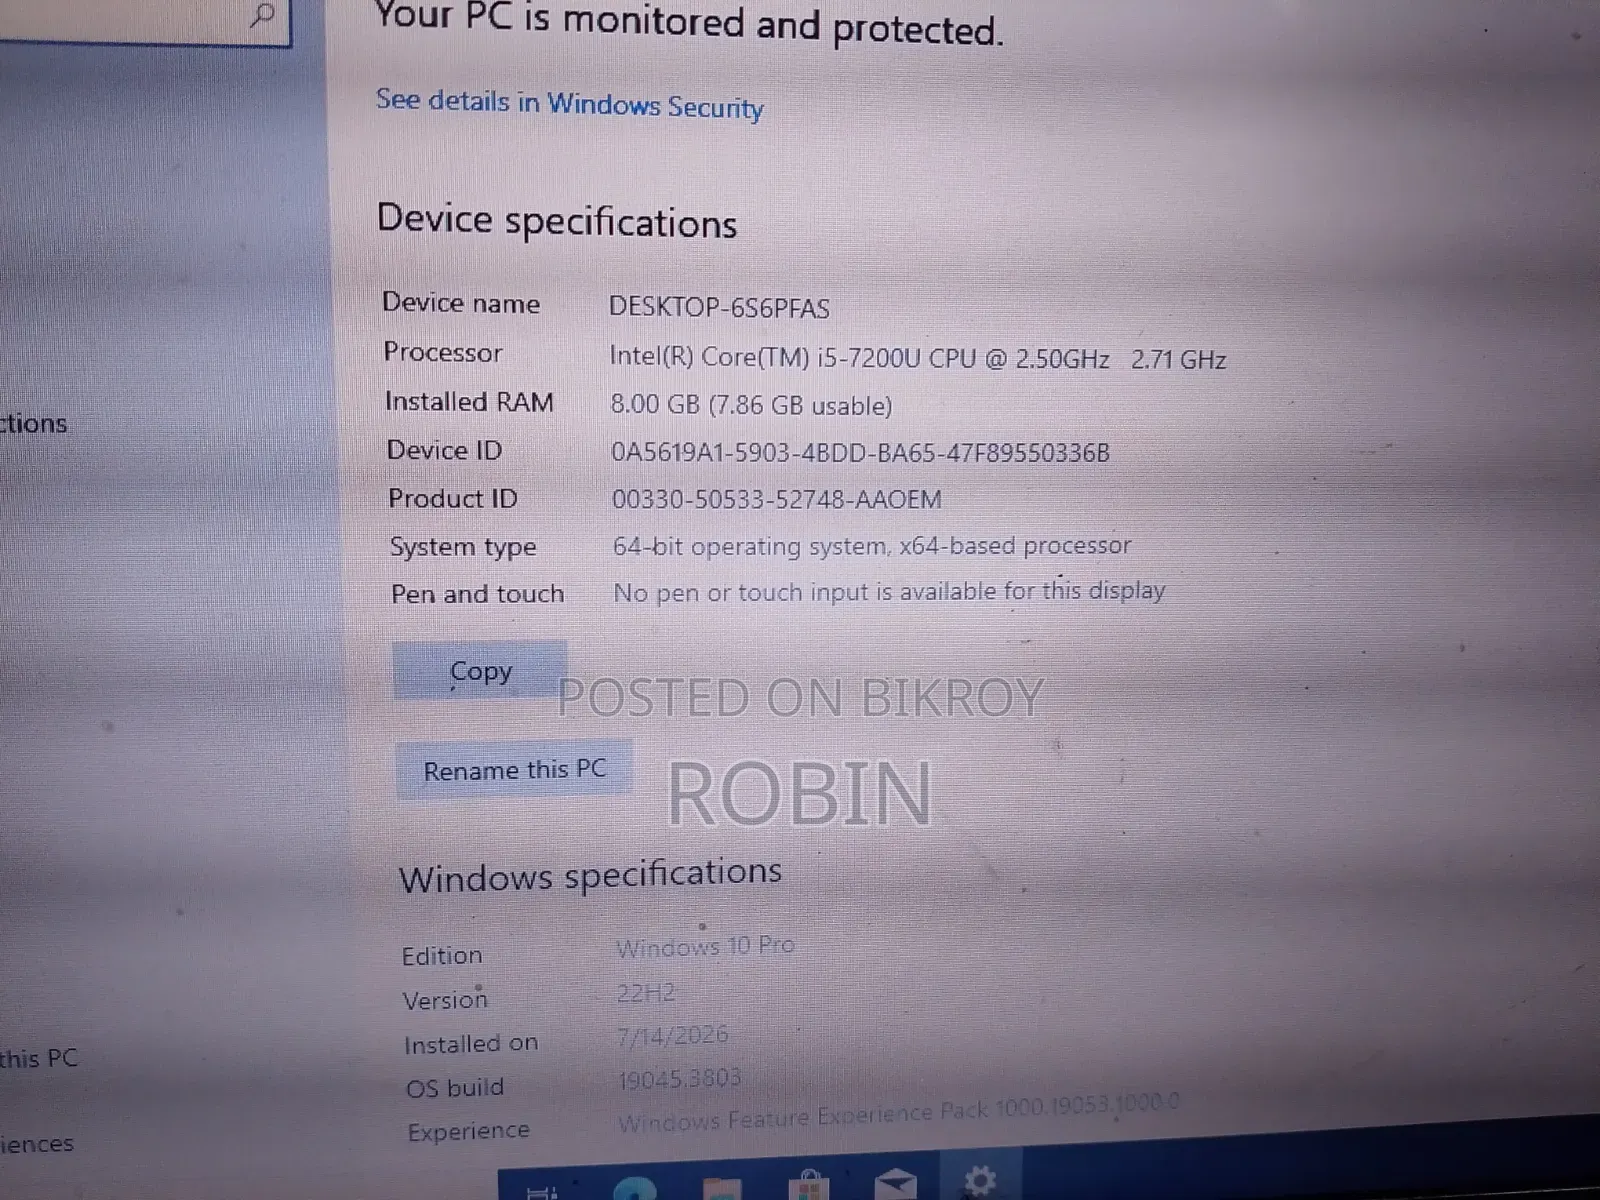1600x1200 pixels.
Task: Click the System type label
Action: (463, 547)
